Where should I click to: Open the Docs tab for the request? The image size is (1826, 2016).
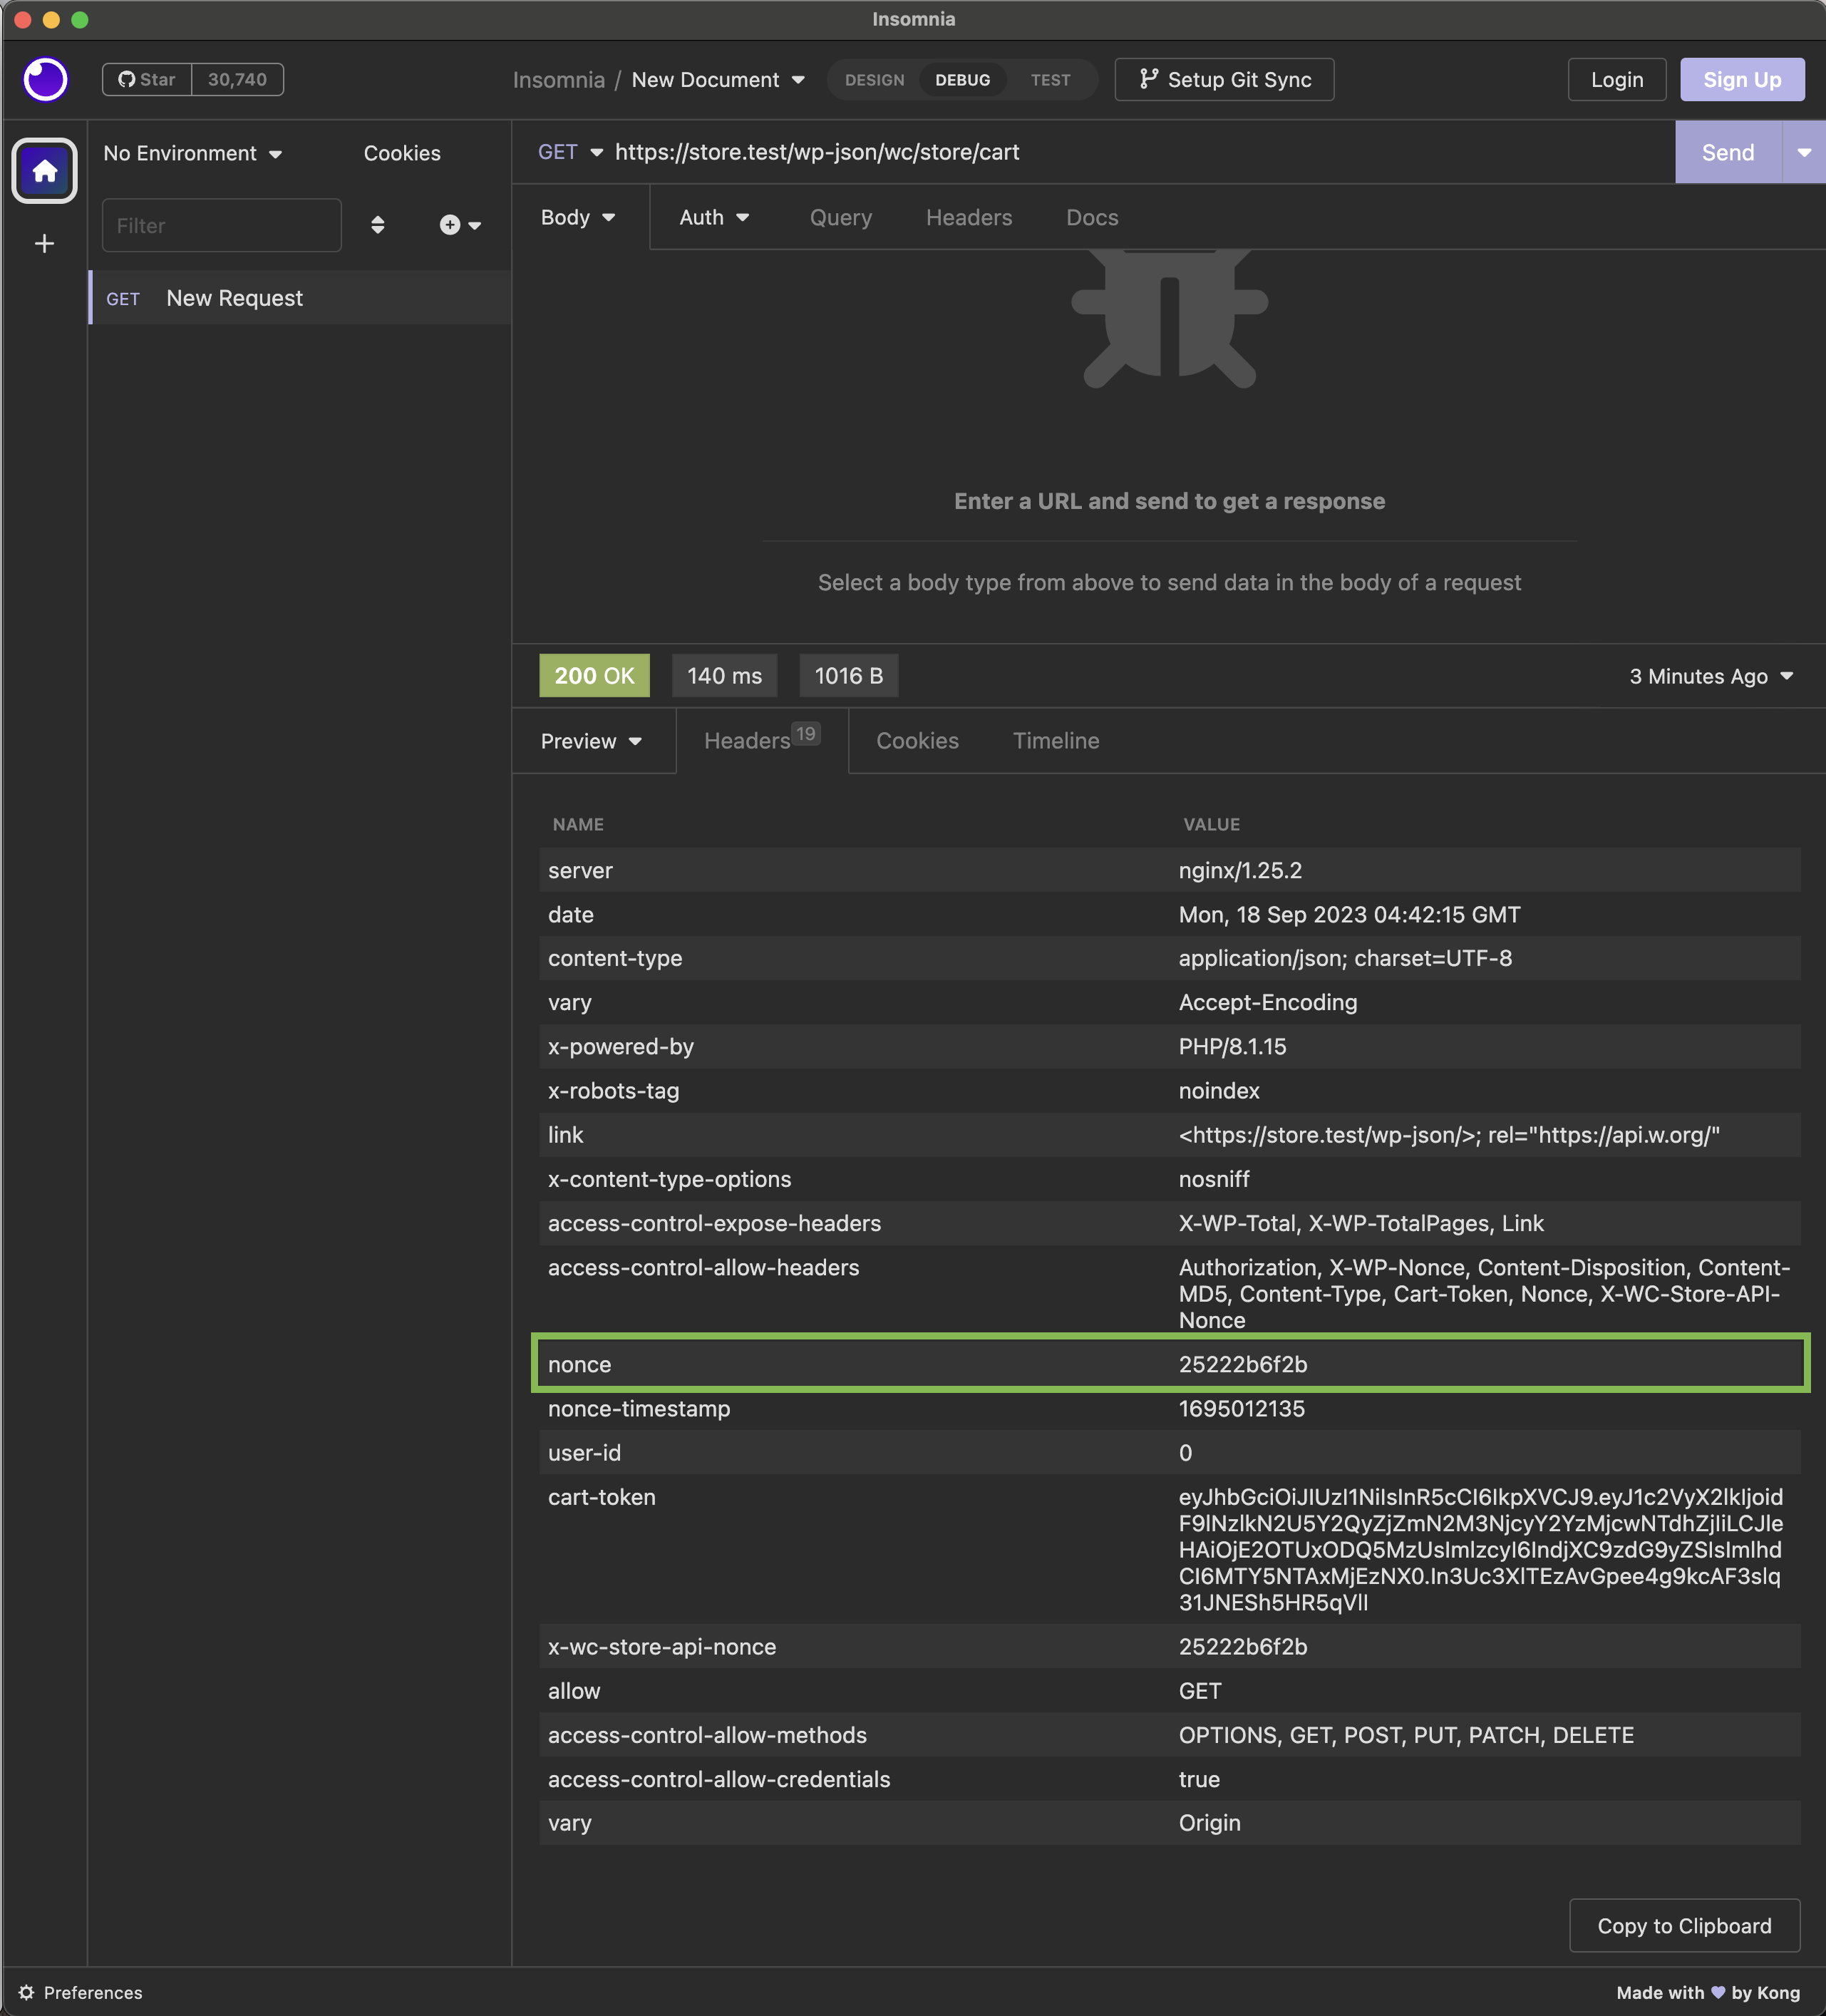click(x=1091, y=217)
